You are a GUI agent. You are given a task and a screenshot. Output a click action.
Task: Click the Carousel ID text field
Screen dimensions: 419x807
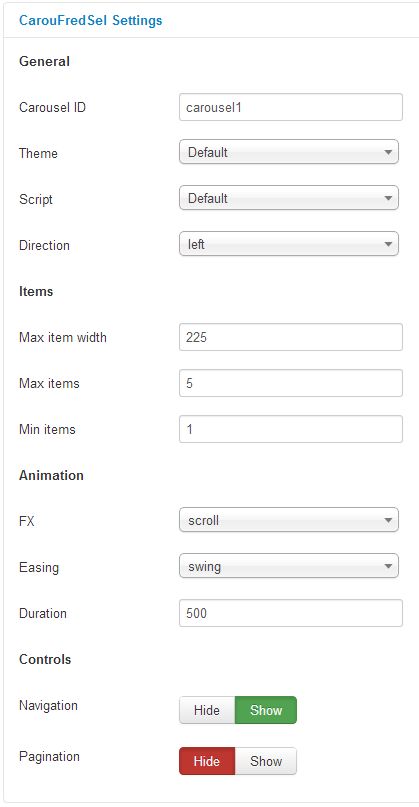[x=291, y=107]
